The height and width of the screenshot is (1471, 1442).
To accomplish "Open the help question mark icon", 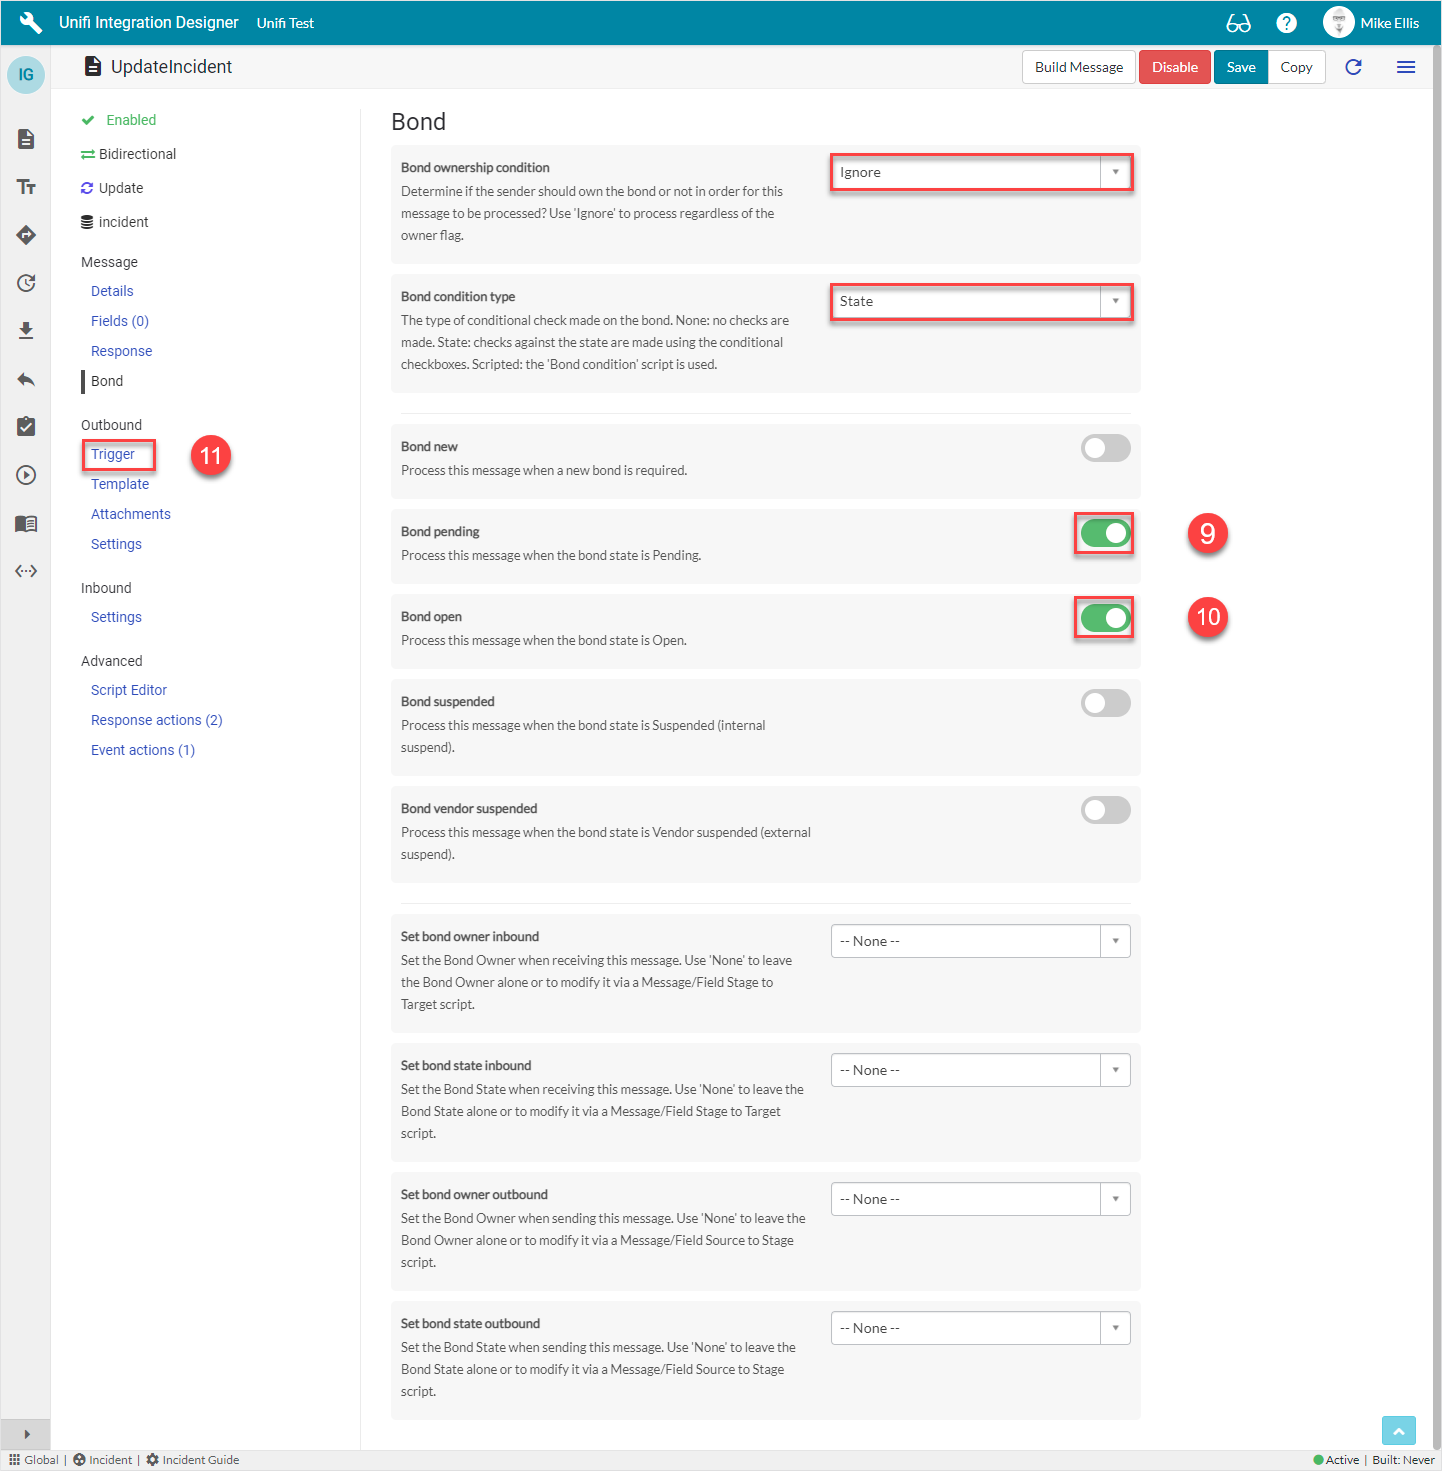I will click(x=1286, y=23).
